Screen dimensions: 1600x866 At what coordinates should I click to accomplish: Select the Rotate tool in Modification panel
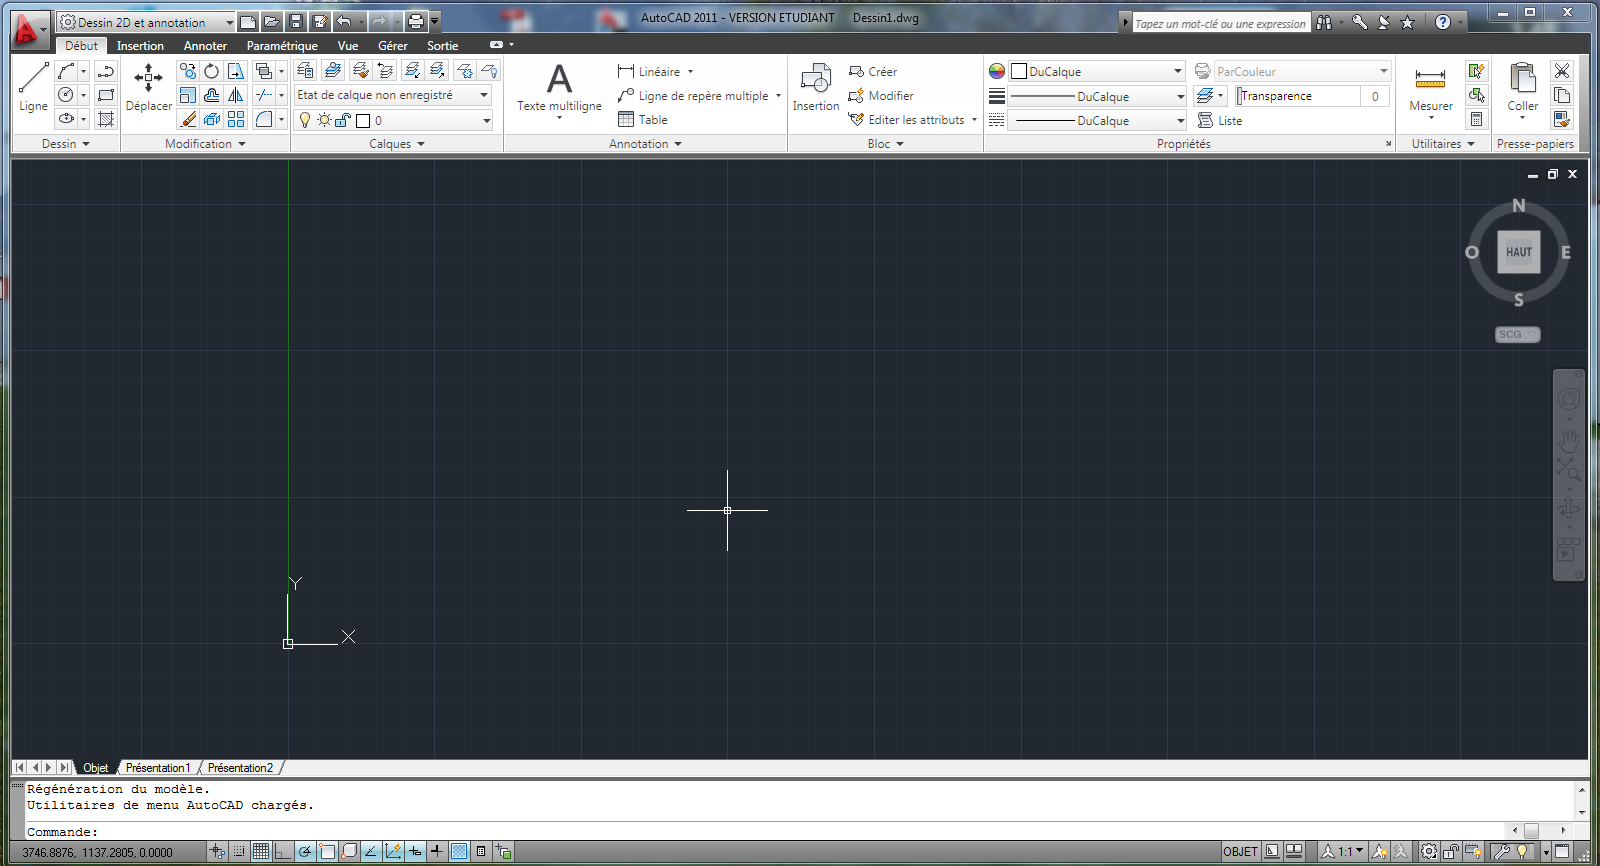pyautogui.click(x=211, y=71)
